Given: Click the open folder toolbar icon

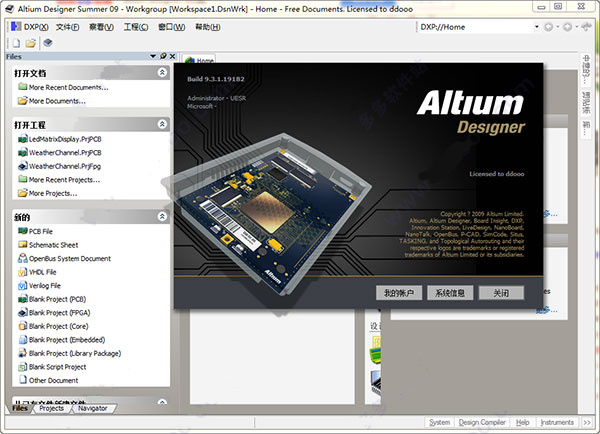Looking at the screenshot, I should [31, 43].
